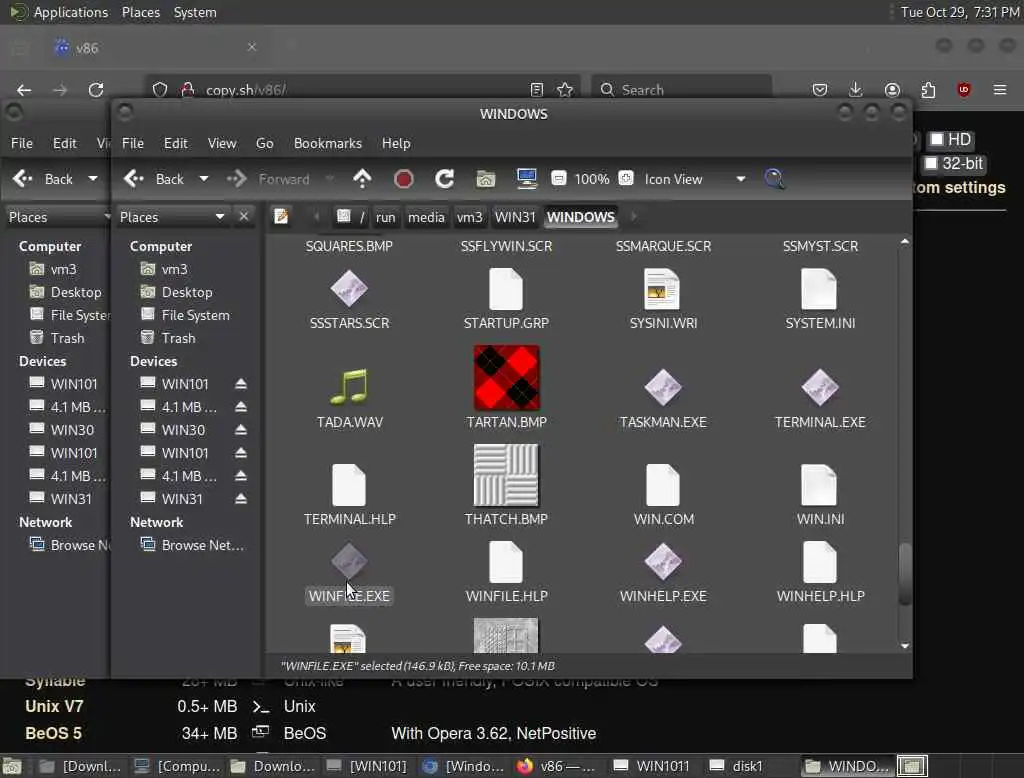Select WINHELP.EXE file icon
Viewport: 1024px width, 778px height.
point(663,562)
